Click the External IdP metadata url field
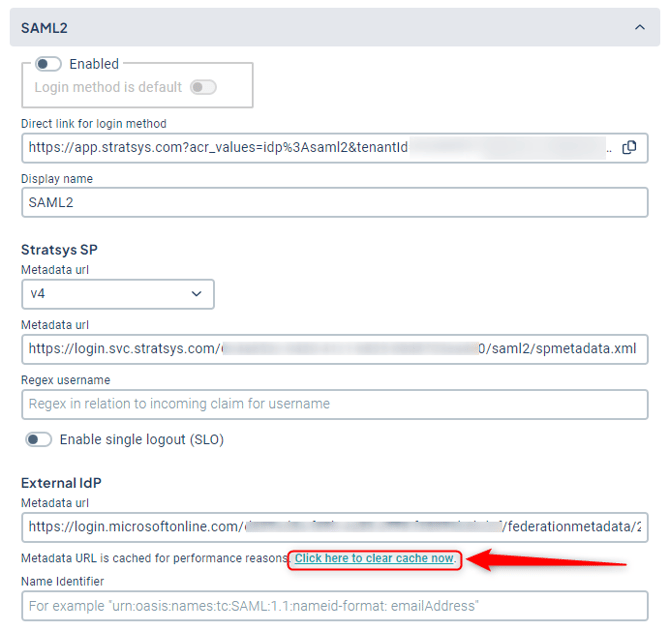 click(335, 527)
